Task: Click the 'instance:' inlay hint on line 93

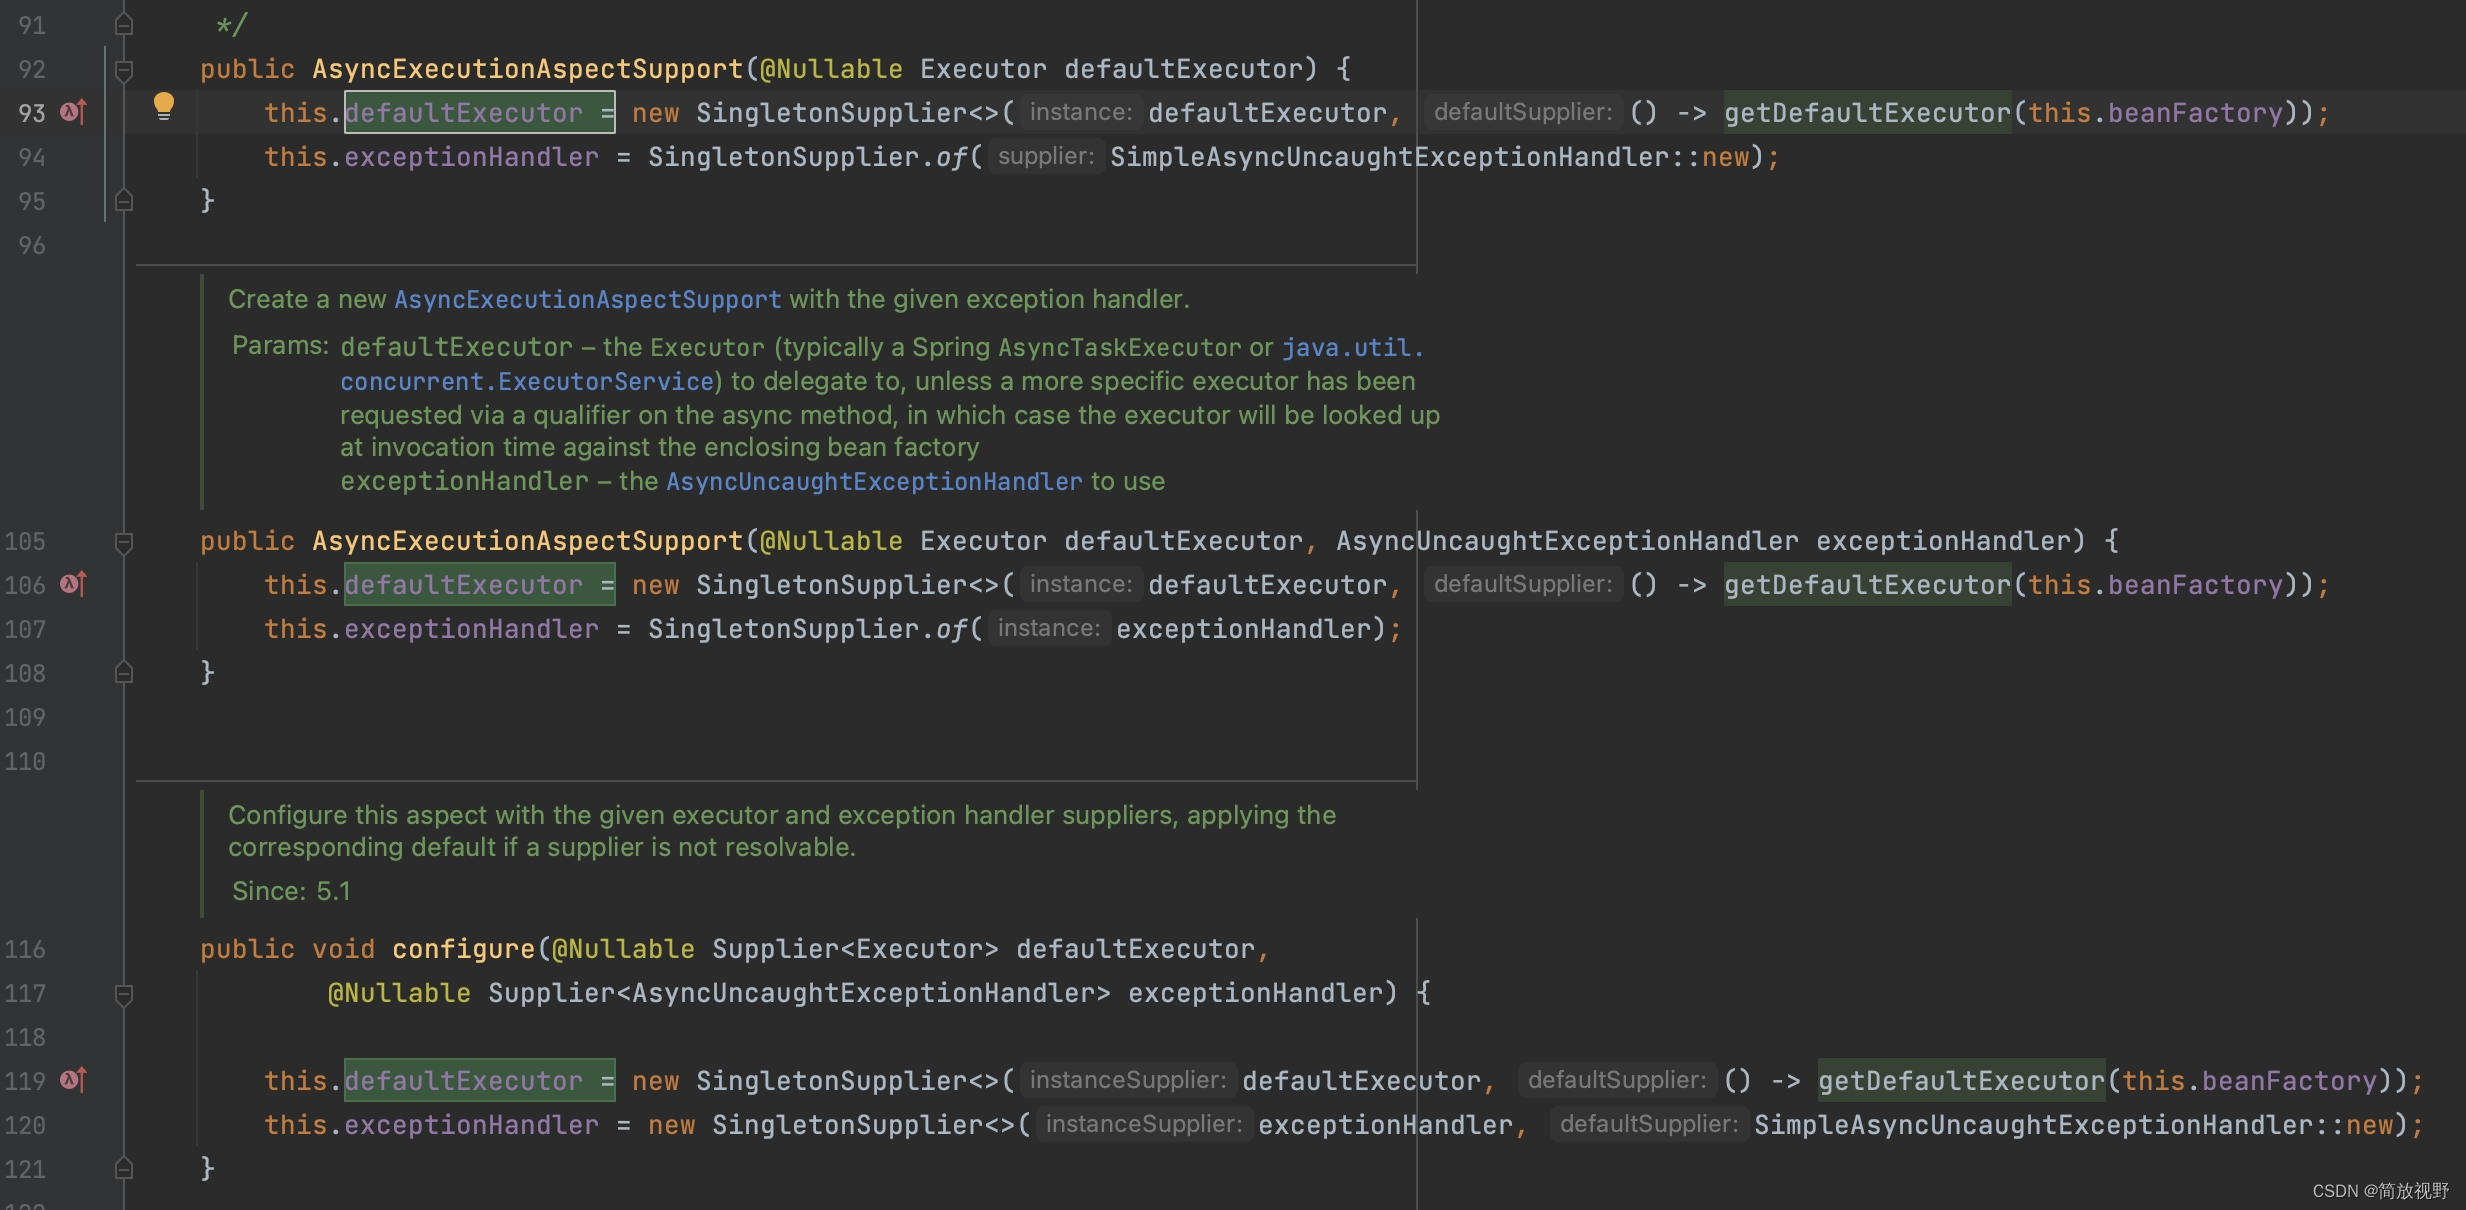Action: pos(1080,113)
